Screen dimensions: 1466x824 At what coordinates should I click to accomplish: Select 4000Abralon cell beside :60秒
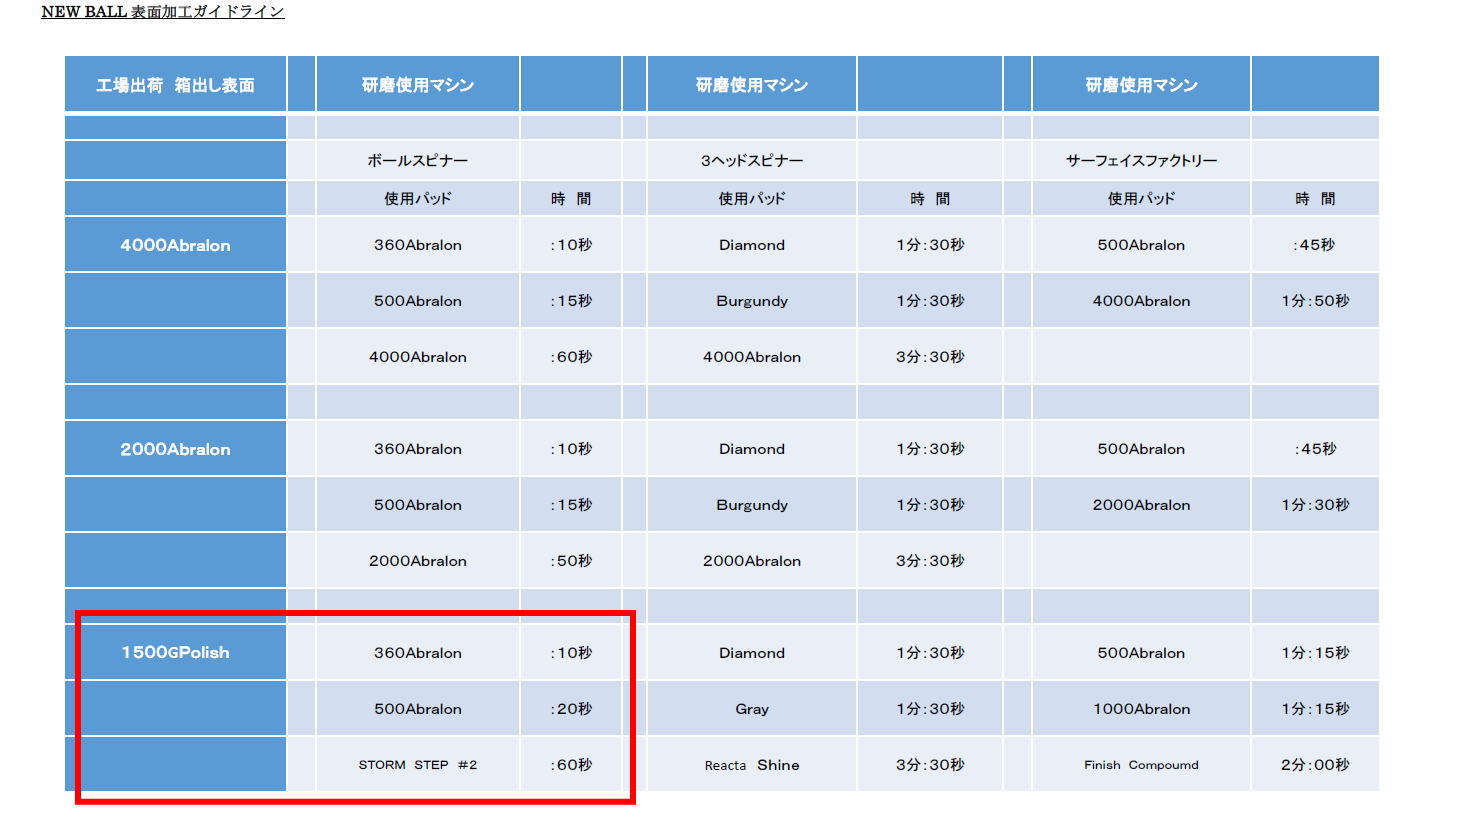(x=418, y=357)
